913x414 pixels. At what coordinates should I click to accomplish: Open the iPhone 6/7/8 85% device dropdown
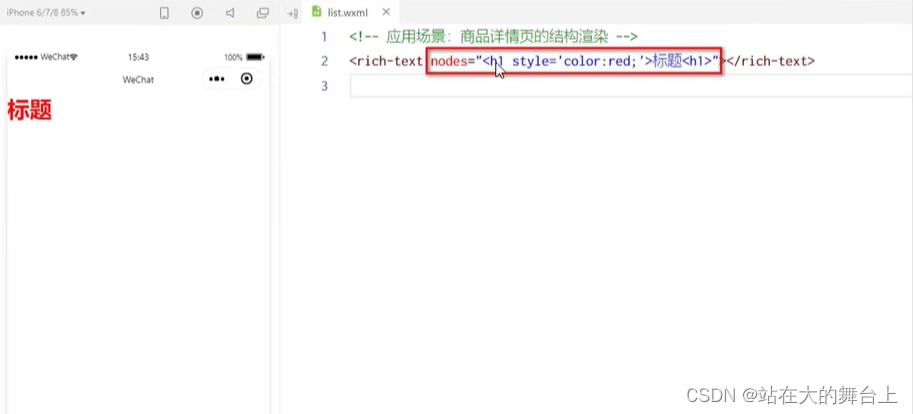(x=46, y=12)
